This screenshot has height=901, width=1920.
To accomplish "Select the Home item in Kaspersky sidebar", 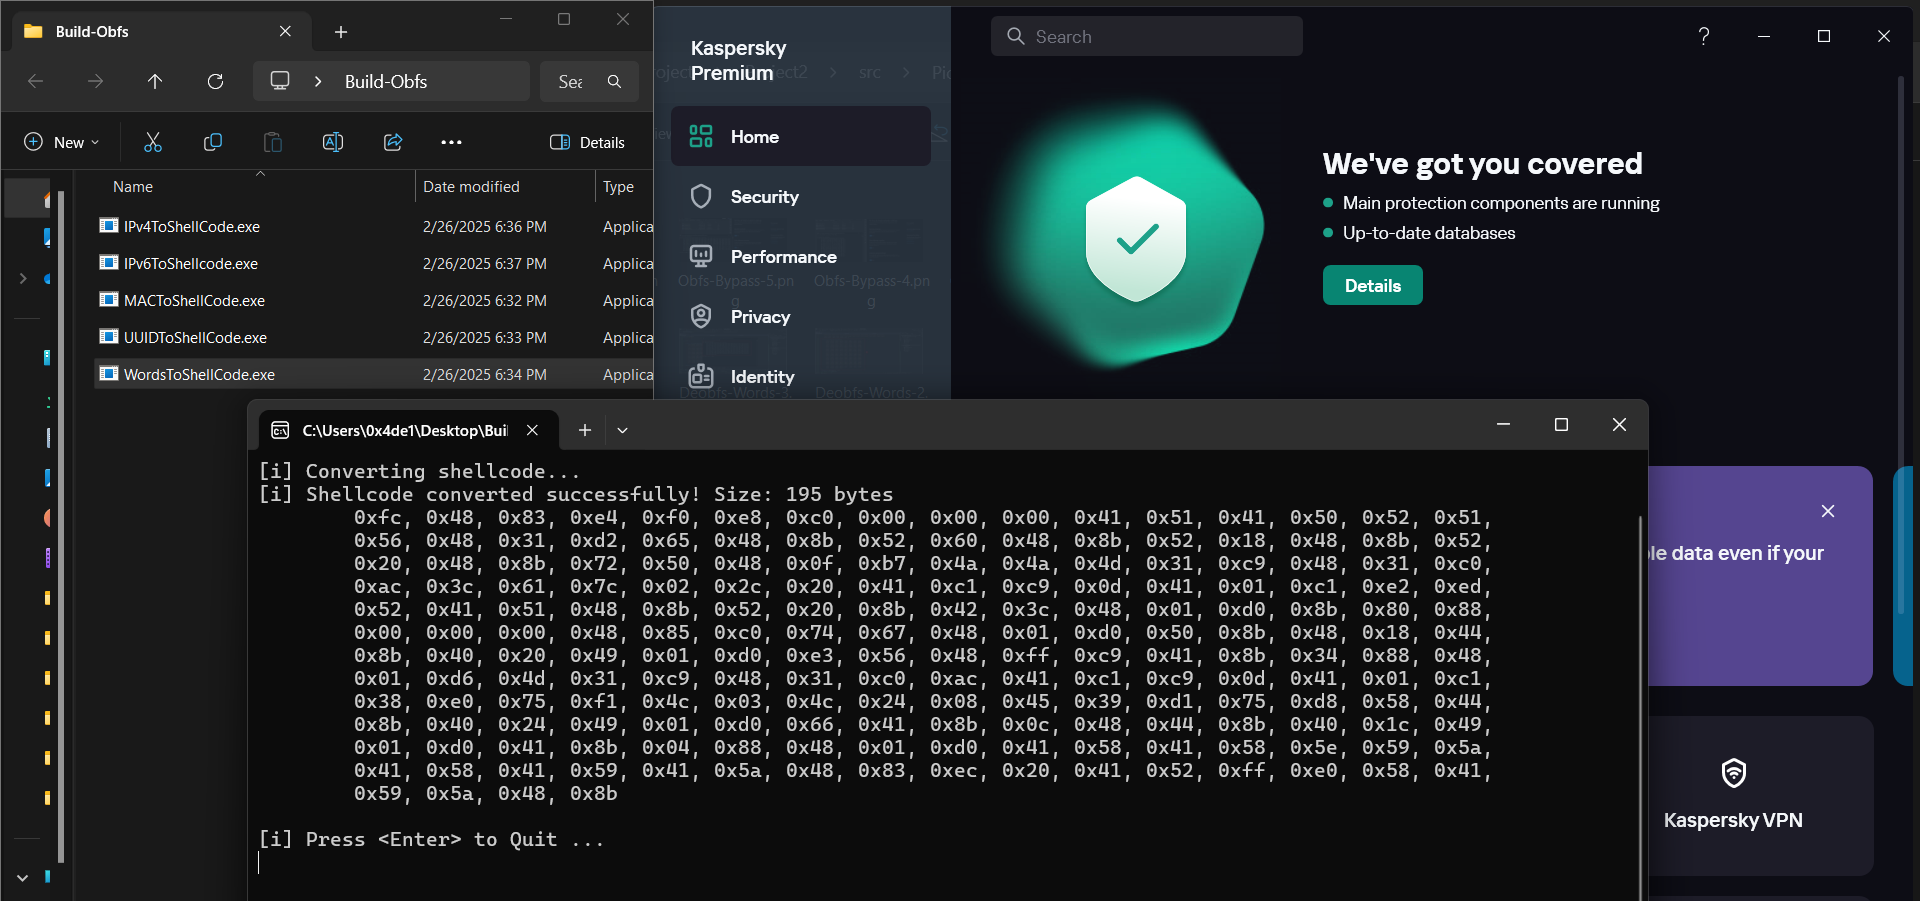I will (801, 136).
